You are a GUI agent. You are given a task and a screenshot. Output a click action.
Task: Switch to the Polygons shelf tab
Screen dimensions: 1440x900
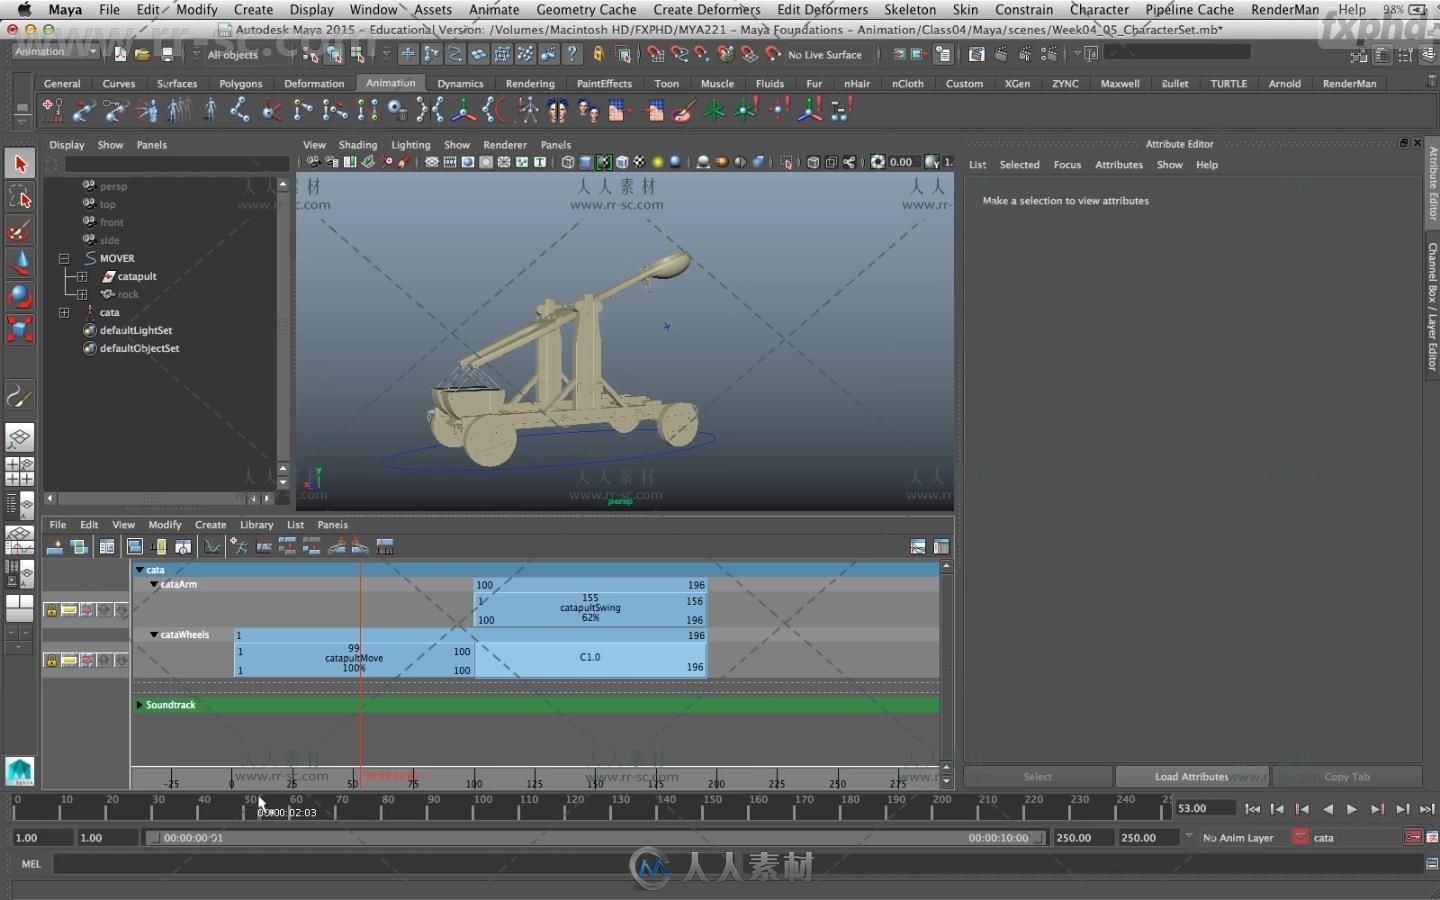click(x=241, y=84)
